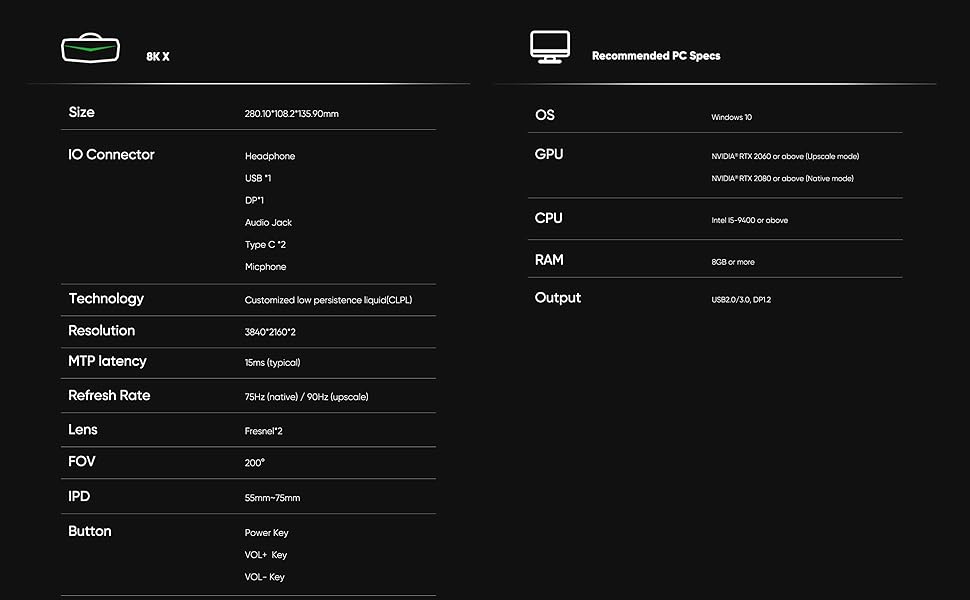Viewport: 970px width, 600px height.
Task: Select the VOL- Key entry
Action: click(265, 577)
